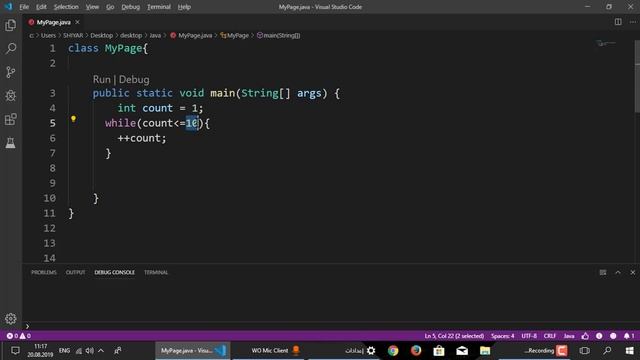Screen dimensions: 640x360
Task: Open the View menu
Action: pyautogui.click(x=92, y=7)
